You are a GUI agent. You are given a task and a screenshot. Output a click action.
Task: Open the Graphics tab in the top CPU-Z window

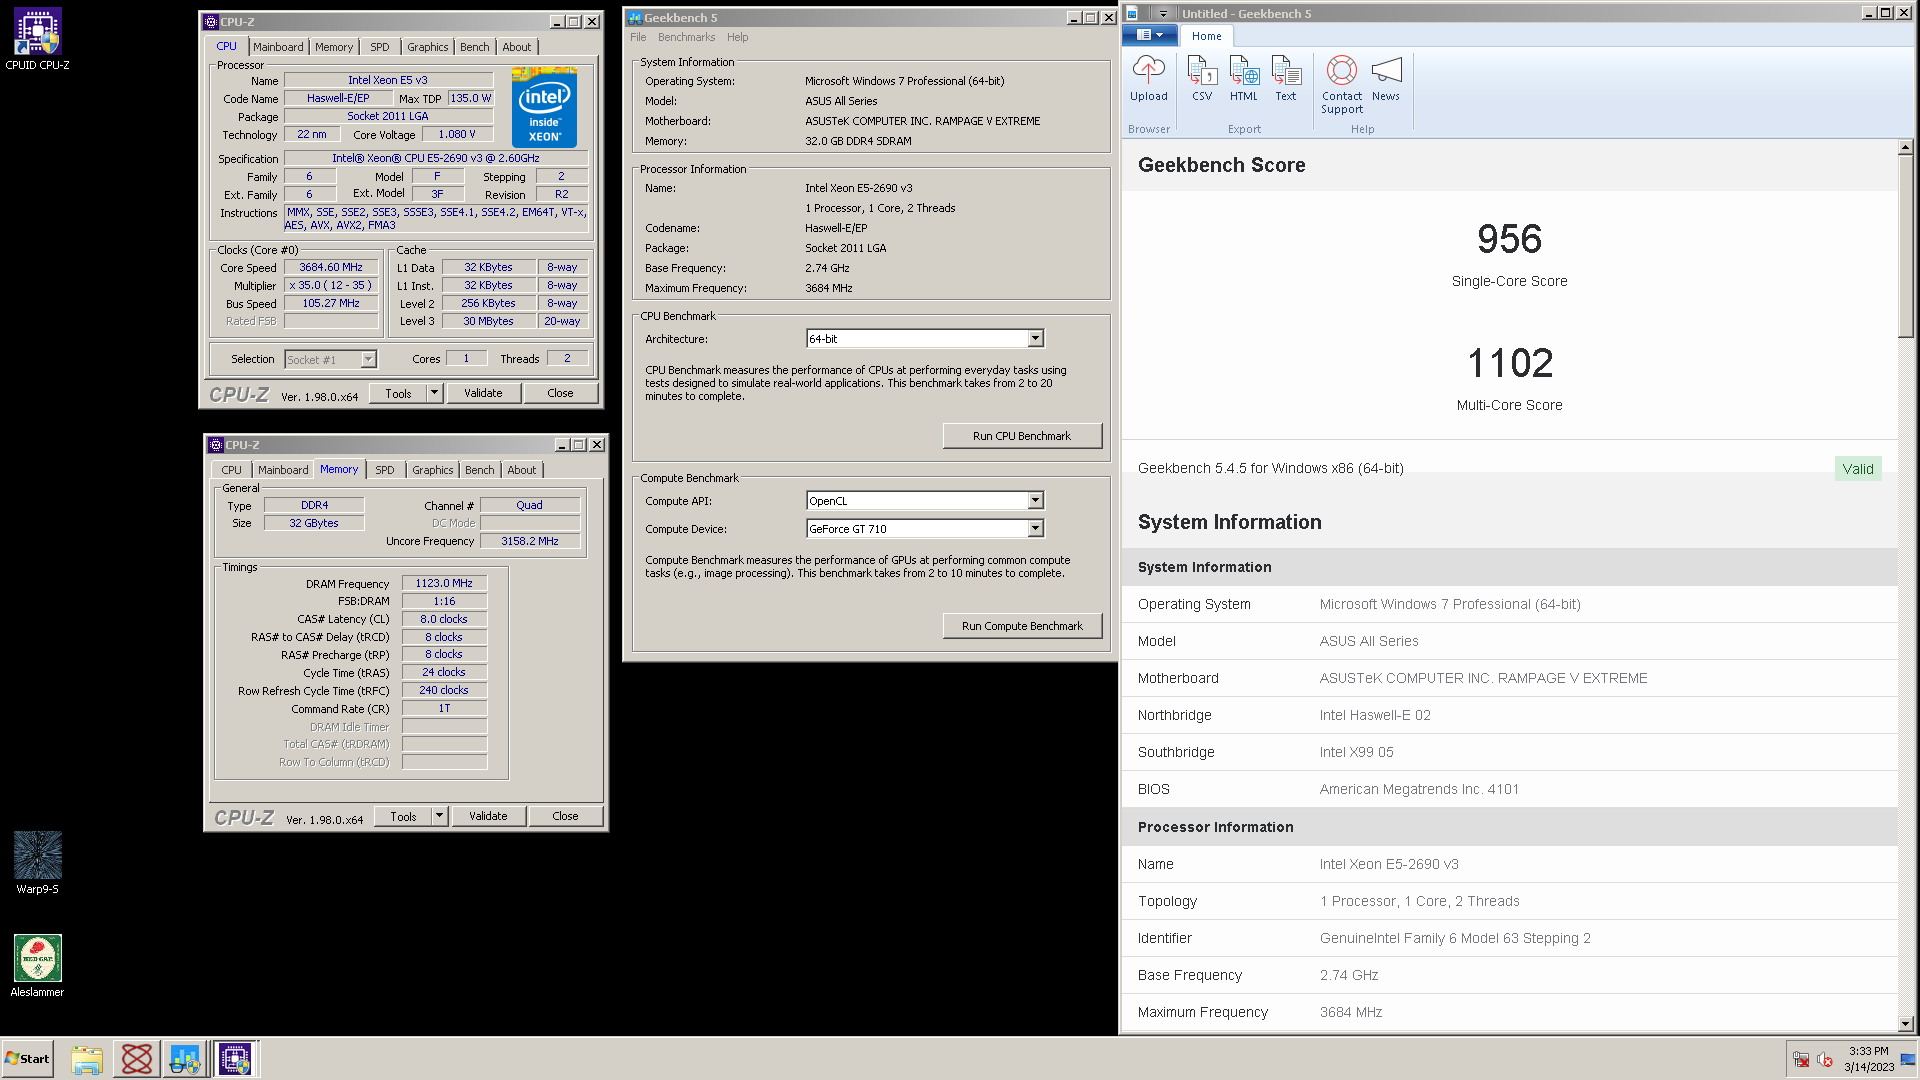click(x=428, y=47)
